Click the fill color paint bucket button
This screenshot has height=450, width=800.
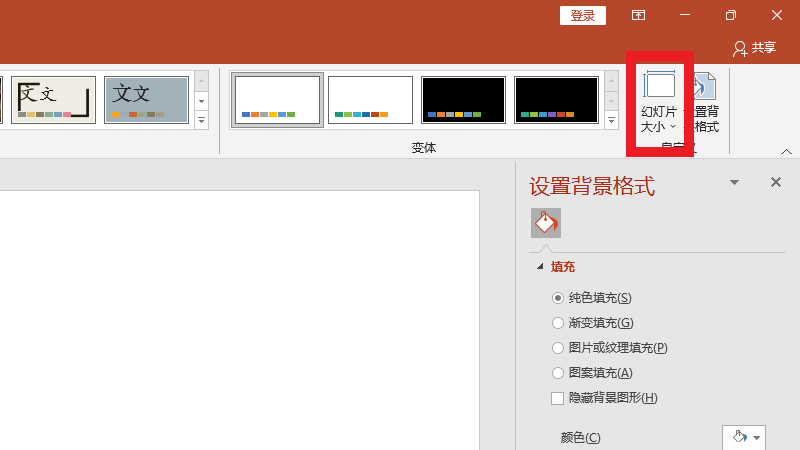tap(740, 437)
